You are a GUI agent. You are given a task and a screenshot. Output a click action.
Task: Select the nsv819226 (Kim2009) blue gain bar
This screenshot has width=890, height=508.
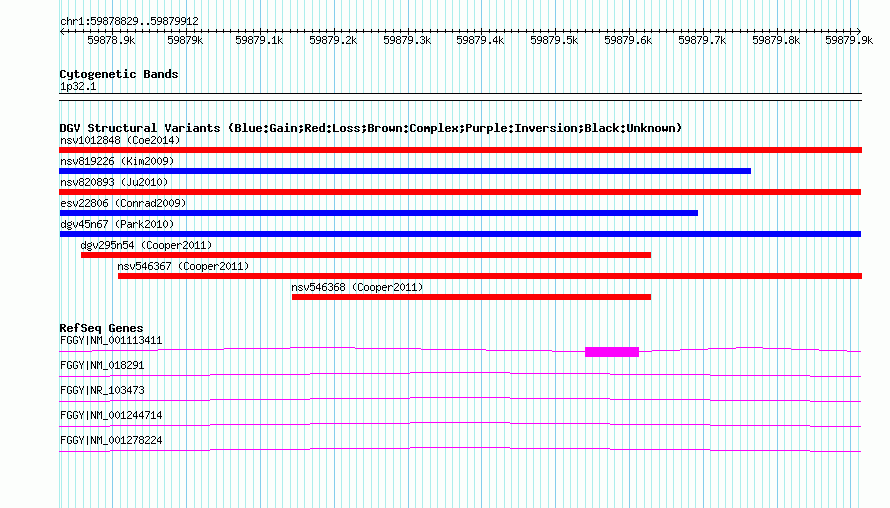tap(405, 171)
